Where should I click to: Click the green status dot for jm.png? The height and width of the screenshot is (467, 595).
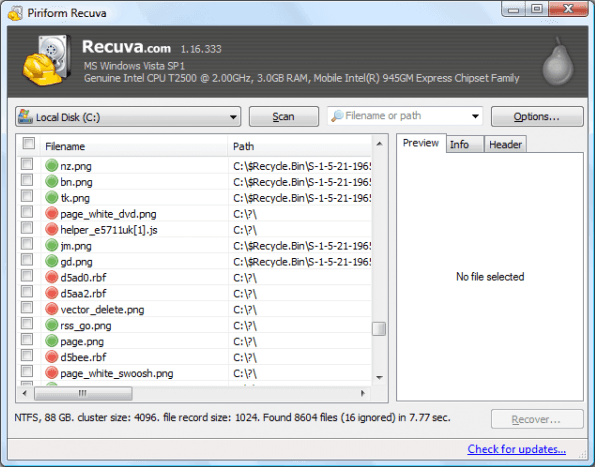click(x=52, y=245)
